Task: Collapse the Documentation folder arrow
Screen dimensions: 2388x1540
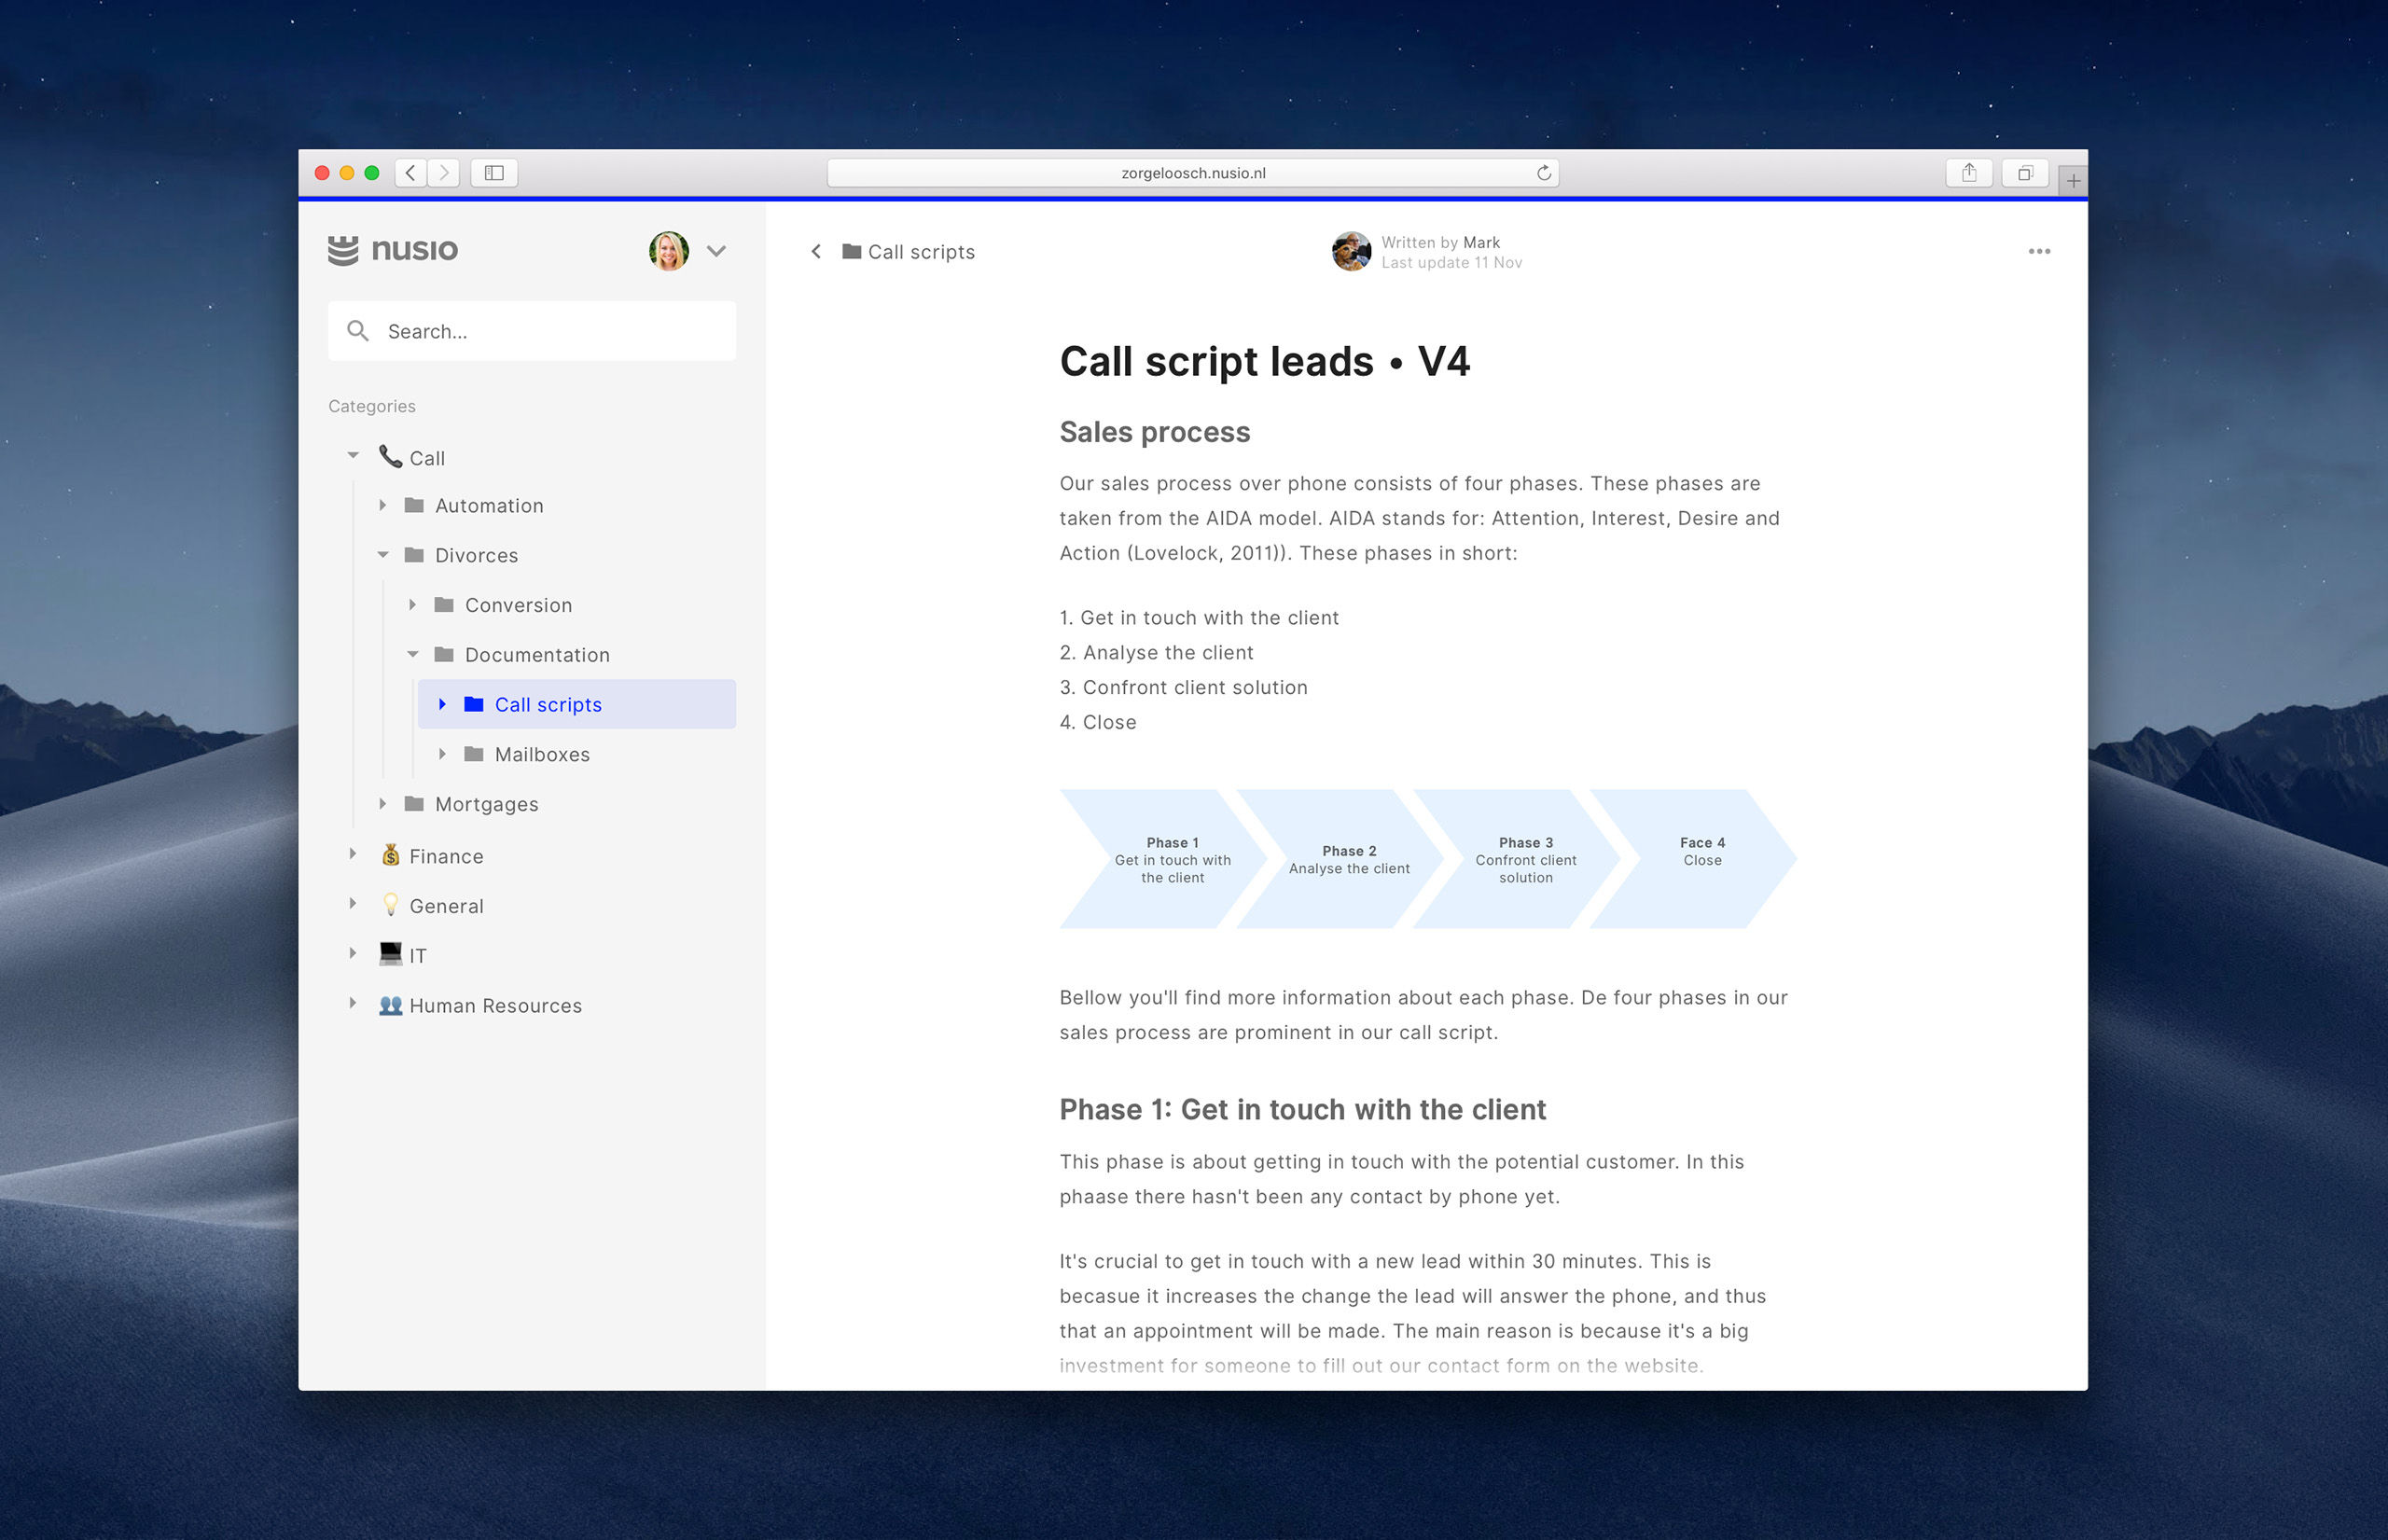Action: point(413,655)
